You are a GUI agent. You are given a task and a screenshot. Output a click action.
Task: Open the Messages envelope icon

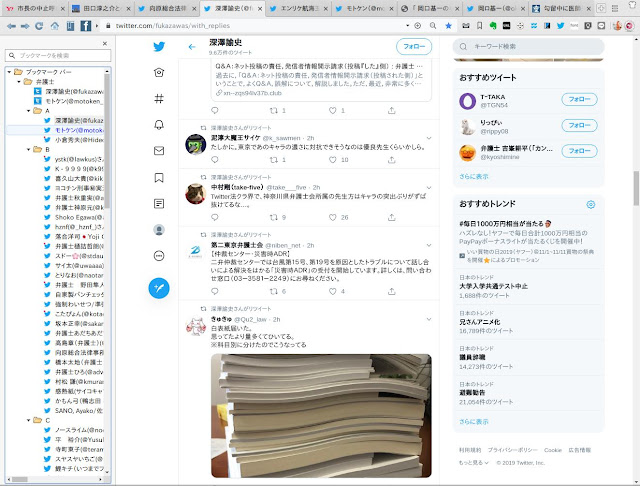(159, 151)
